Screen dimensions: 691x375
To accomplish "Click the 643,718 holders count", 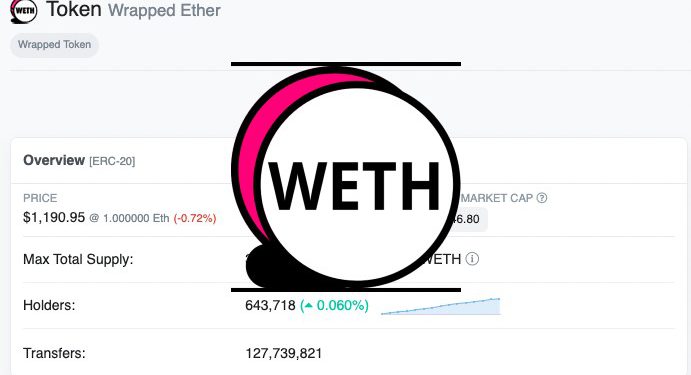I will click(270, 305).
